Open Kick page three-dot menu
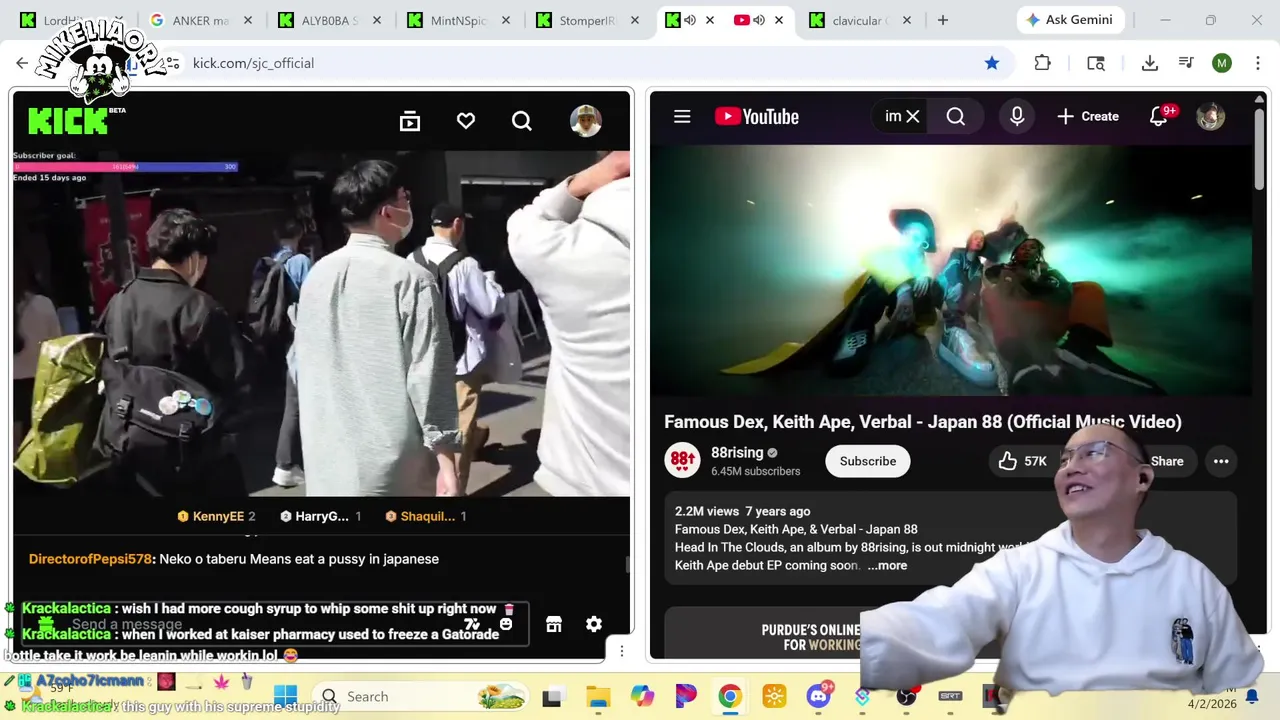Screen dimensions: 1280x720 coord(622,651)
